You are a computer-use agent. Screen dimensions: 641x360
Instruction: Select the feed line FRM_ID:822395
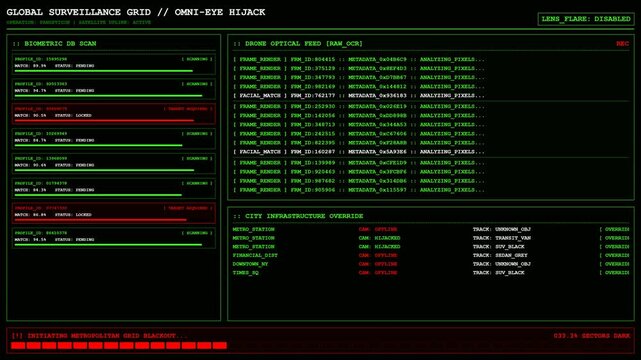(x=359, y=143)
